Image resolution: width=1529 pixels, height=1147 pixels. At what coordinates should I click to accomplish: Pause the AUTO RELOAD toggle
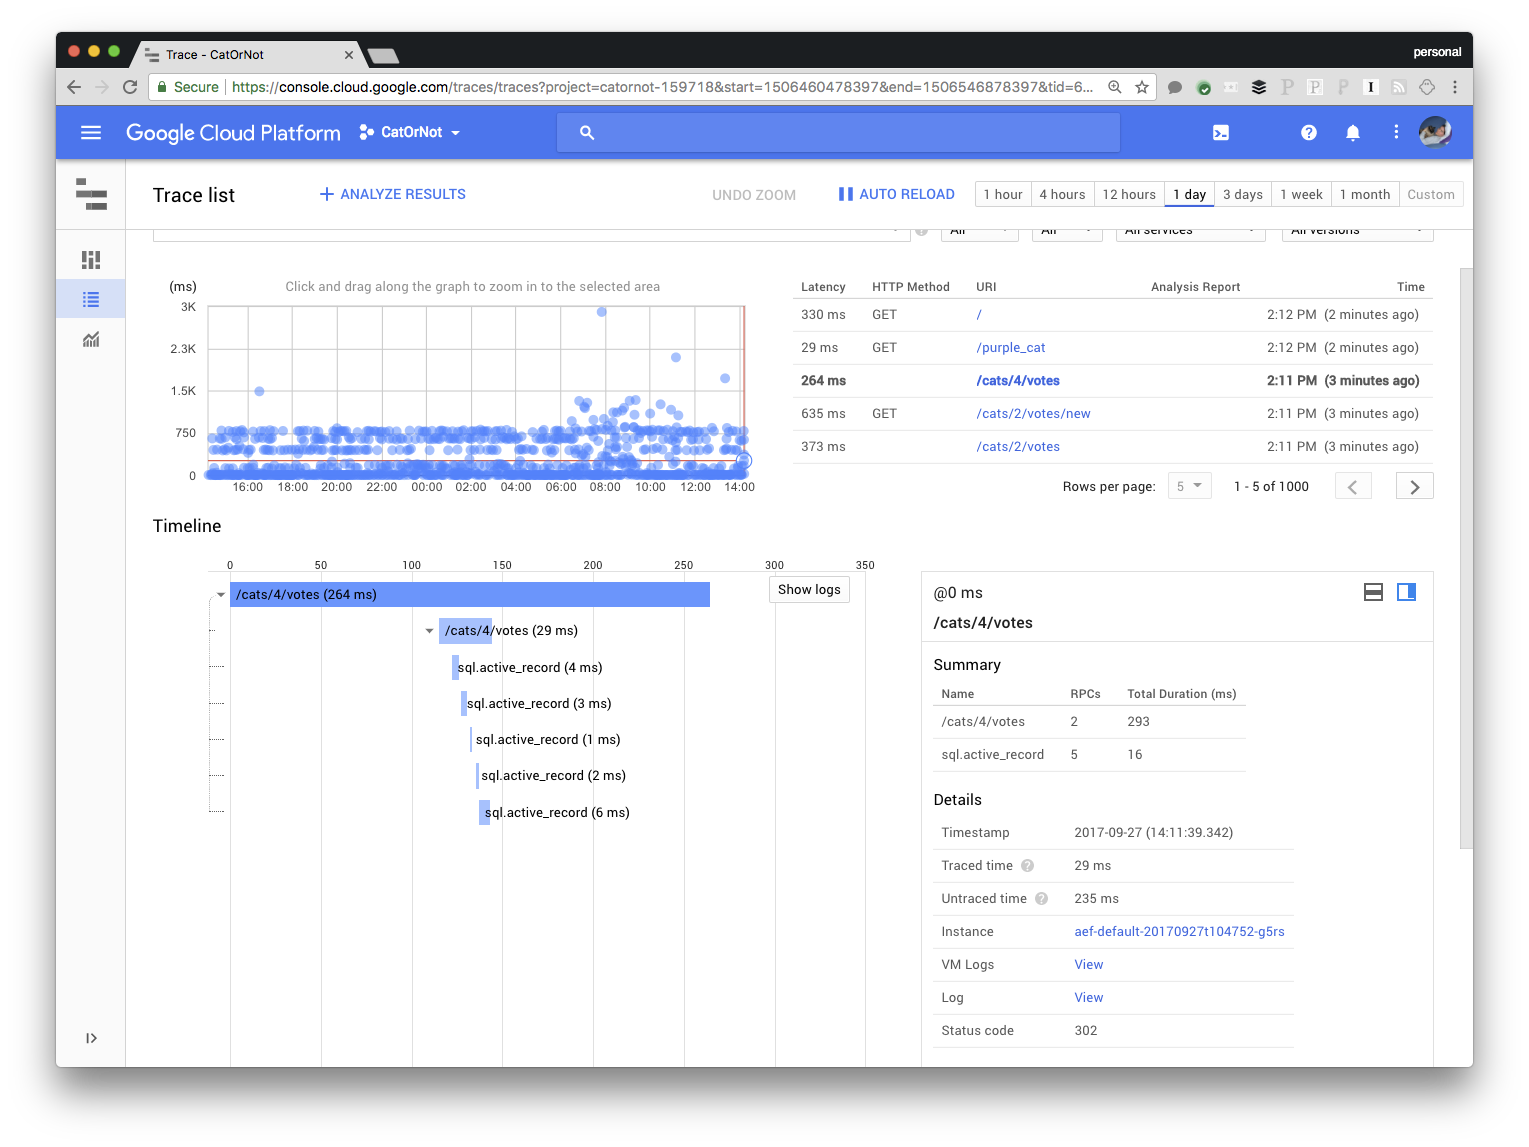897,194
